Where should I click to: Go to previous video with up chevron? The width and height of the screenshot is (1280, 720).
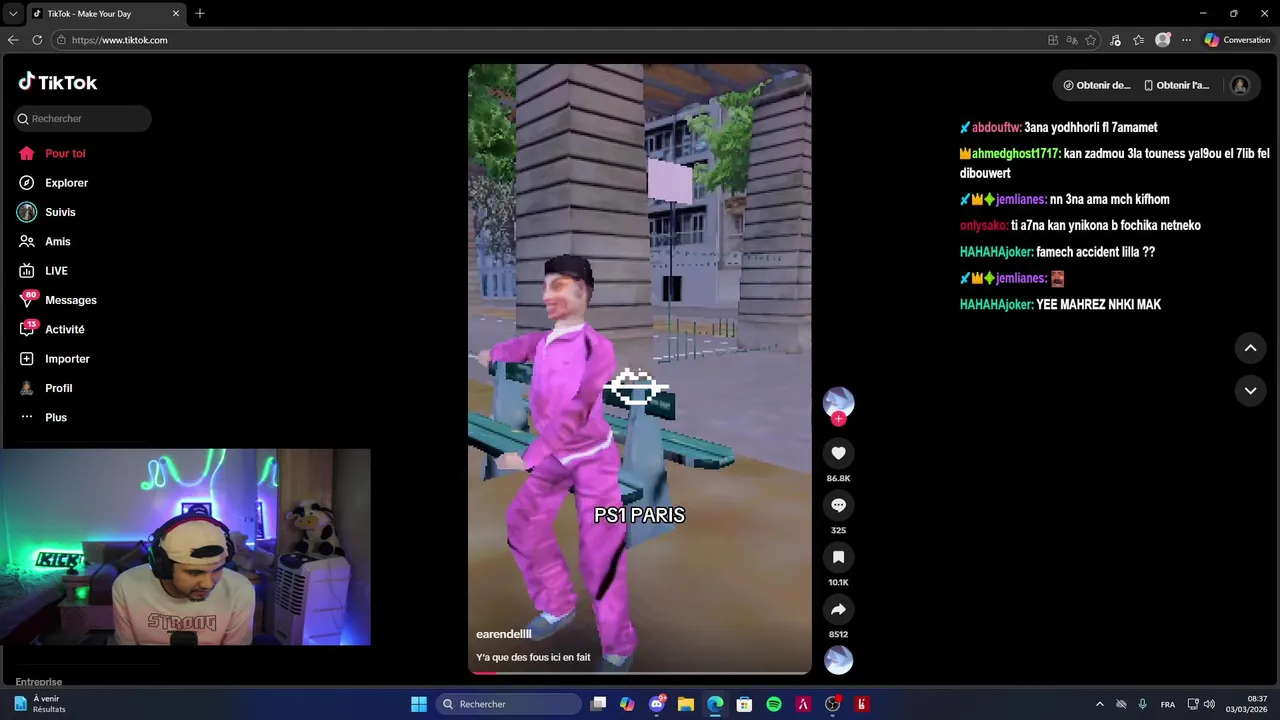tap(1250, 348)
